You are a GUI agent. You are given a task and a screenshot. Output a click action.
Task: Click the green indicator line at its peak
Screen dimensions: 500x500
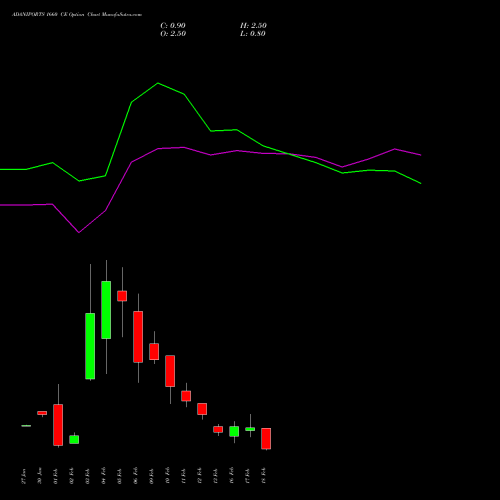tap(158, 83)
